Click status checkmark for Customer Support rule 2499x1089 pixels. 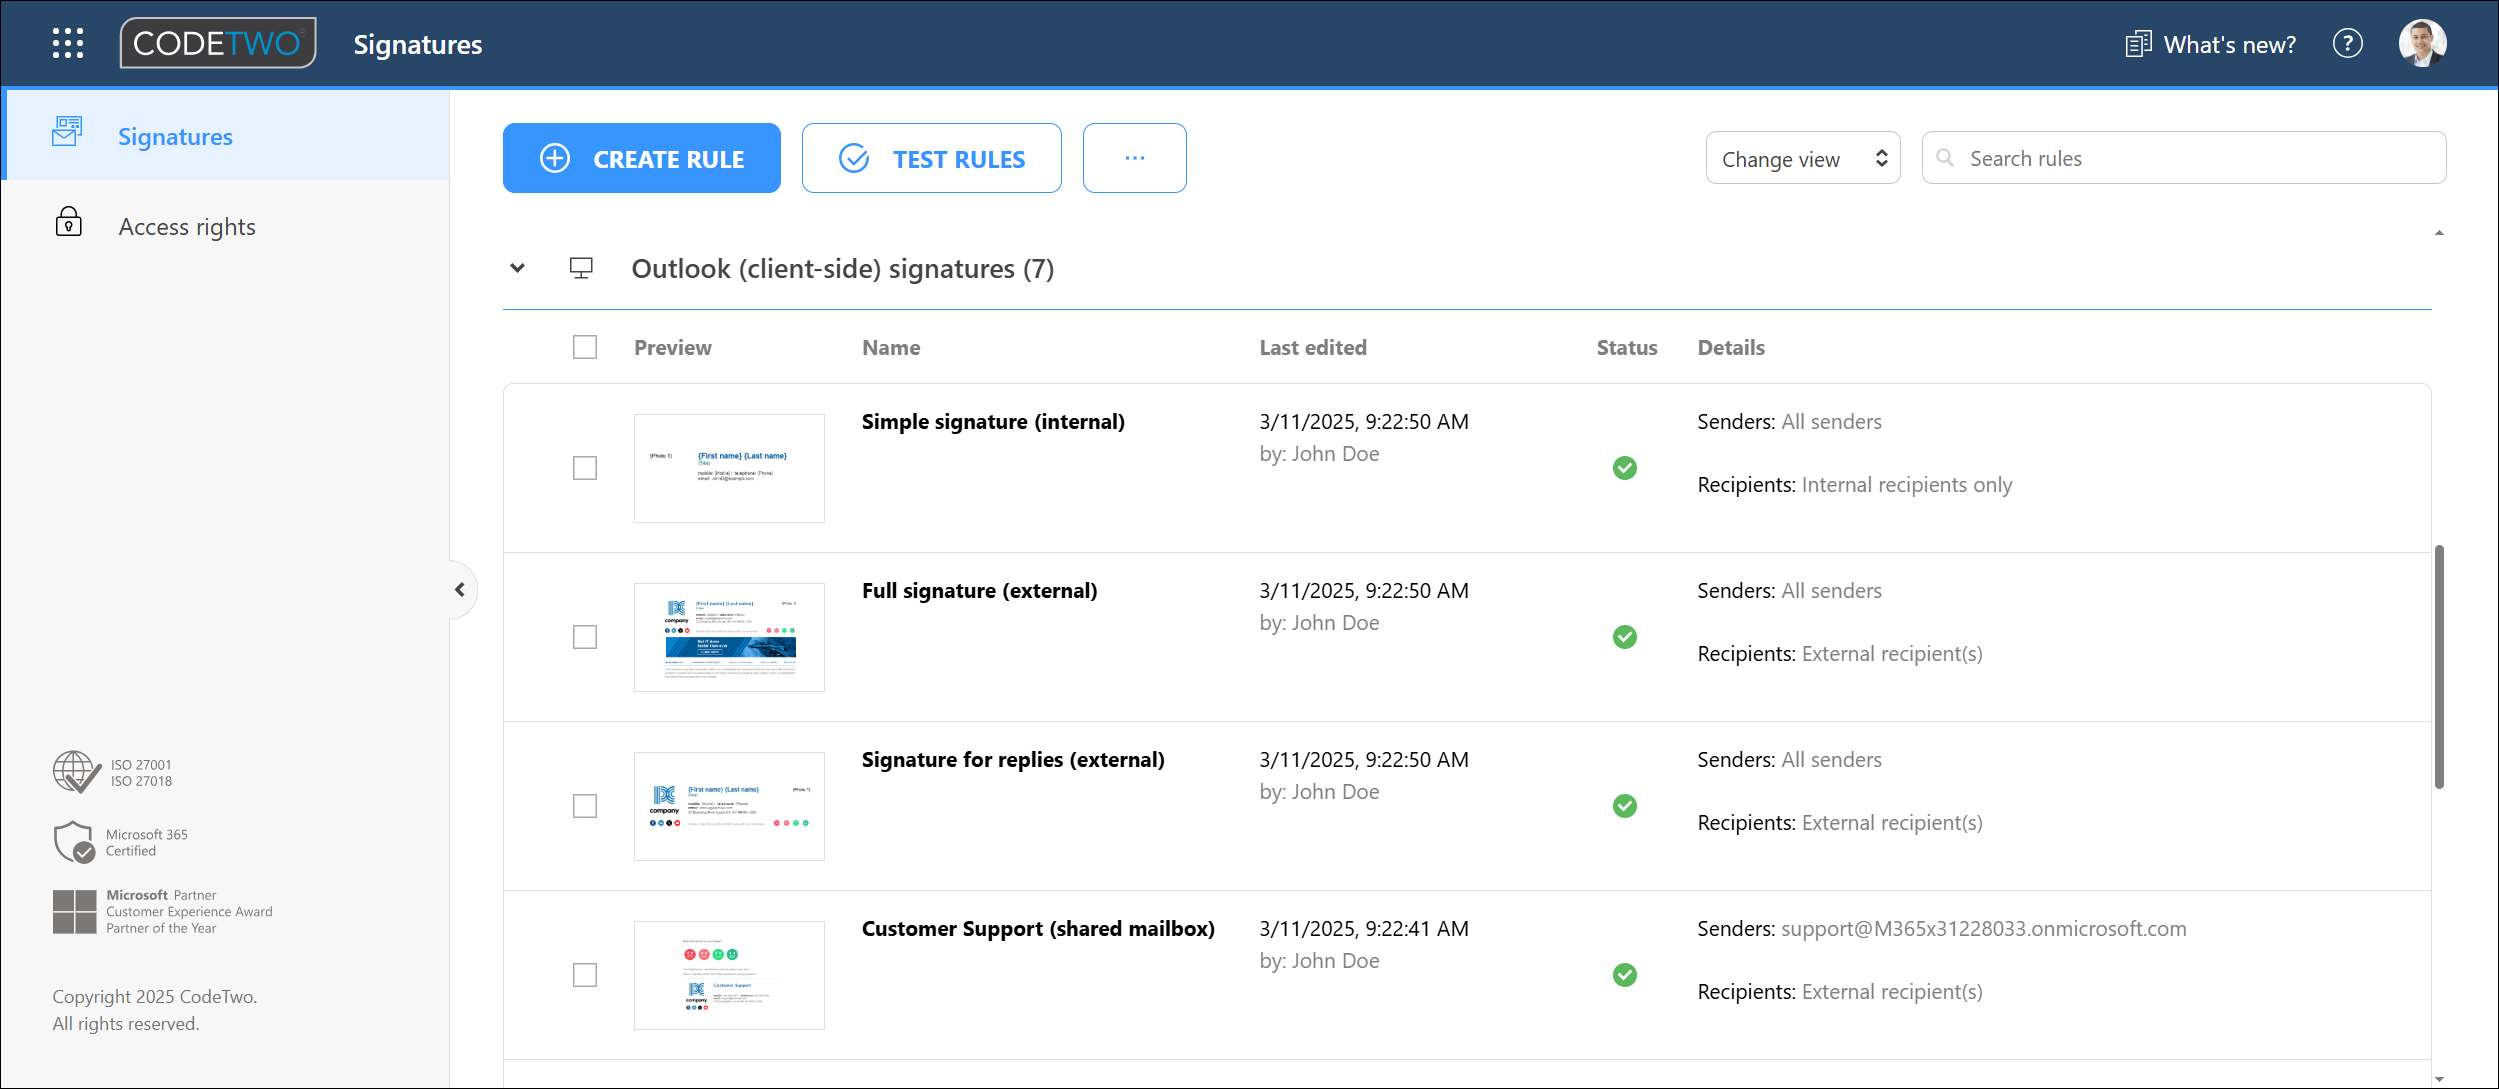point(1625,975)
